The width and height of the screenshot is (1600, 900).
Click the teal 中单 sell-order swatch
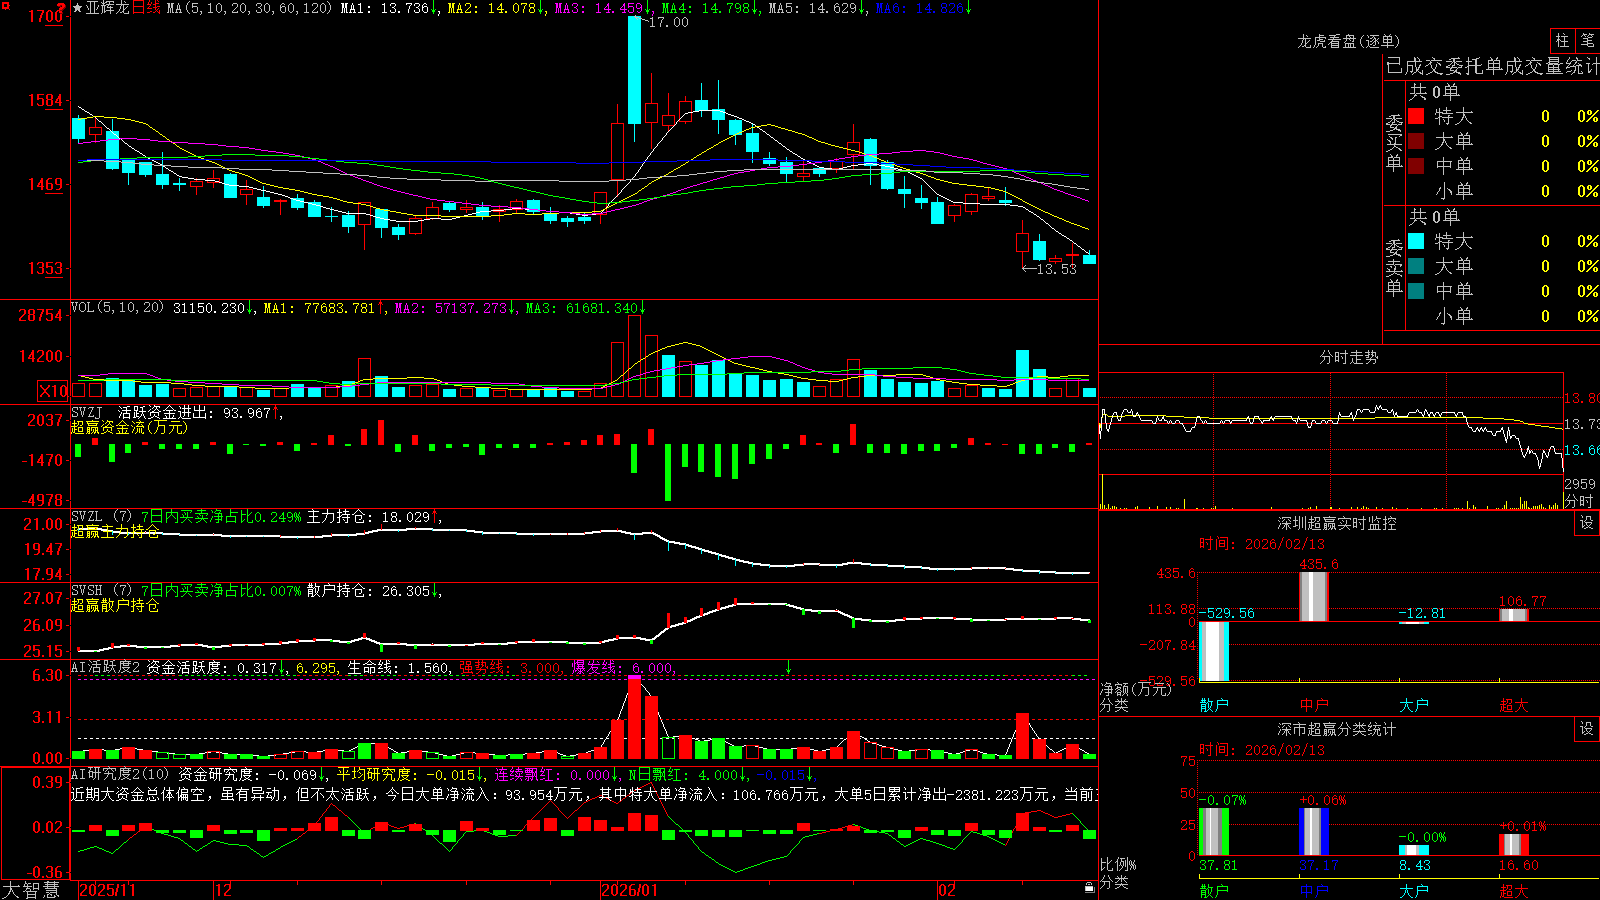(x=1416, y=291)
